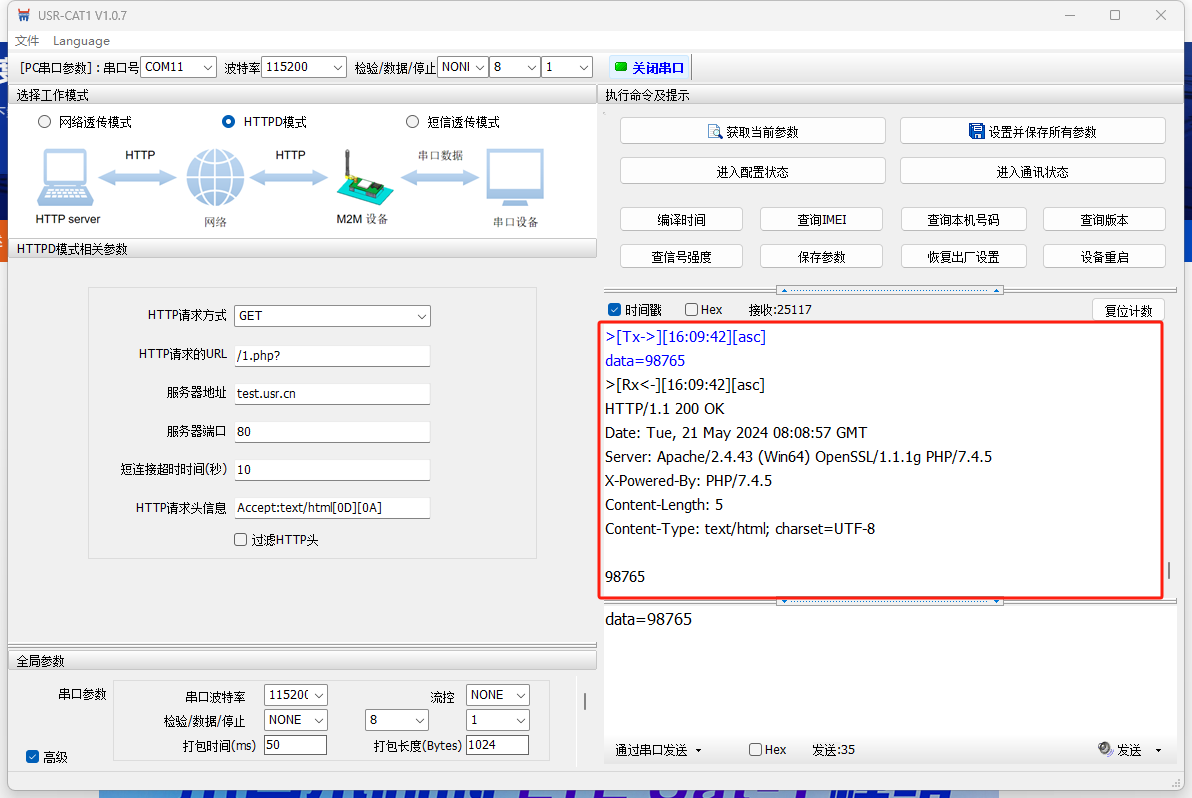This screenshot has width=1192, height=798.
Task: Click the green close serial port icon
Action: [x=621, y=67]
